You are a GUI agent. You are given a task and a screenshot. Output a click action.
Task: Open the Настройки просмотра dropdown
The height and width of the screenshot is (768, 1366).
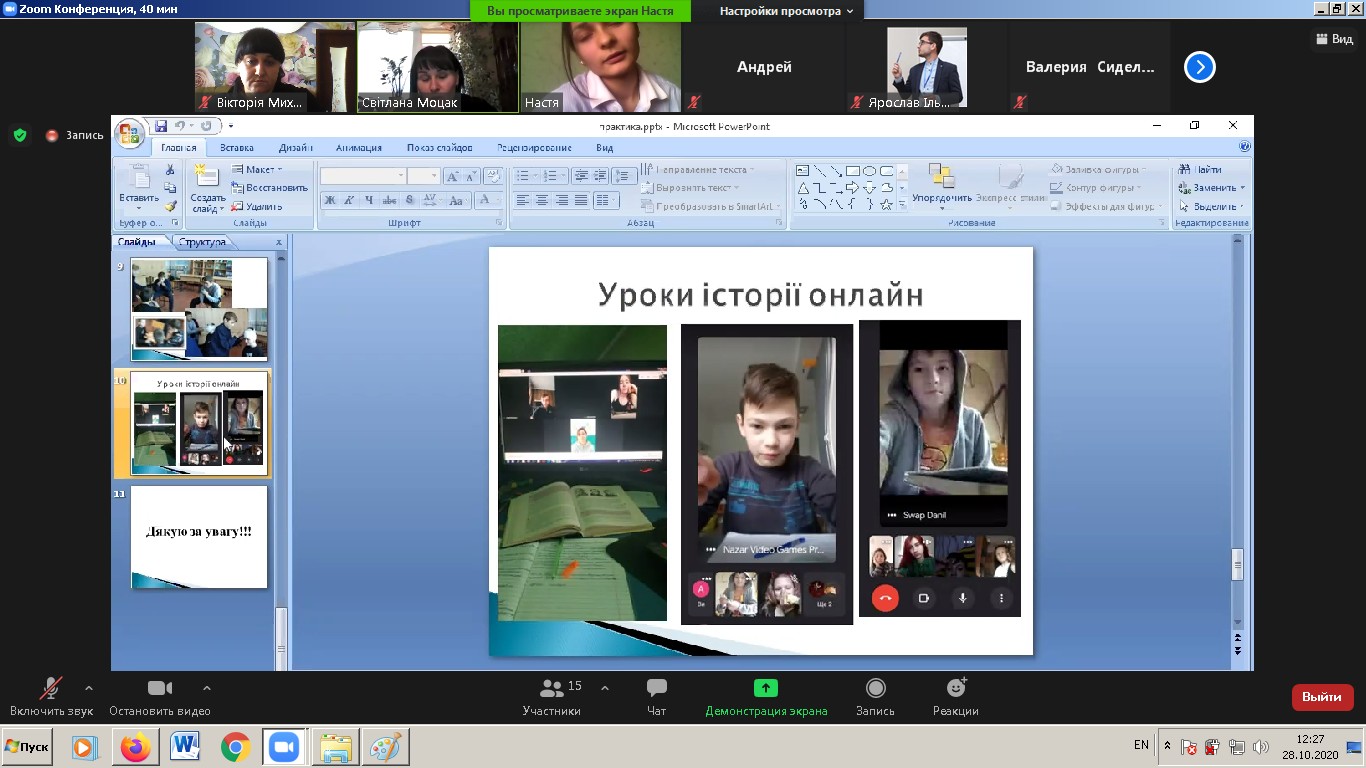[x=787, y=11]
